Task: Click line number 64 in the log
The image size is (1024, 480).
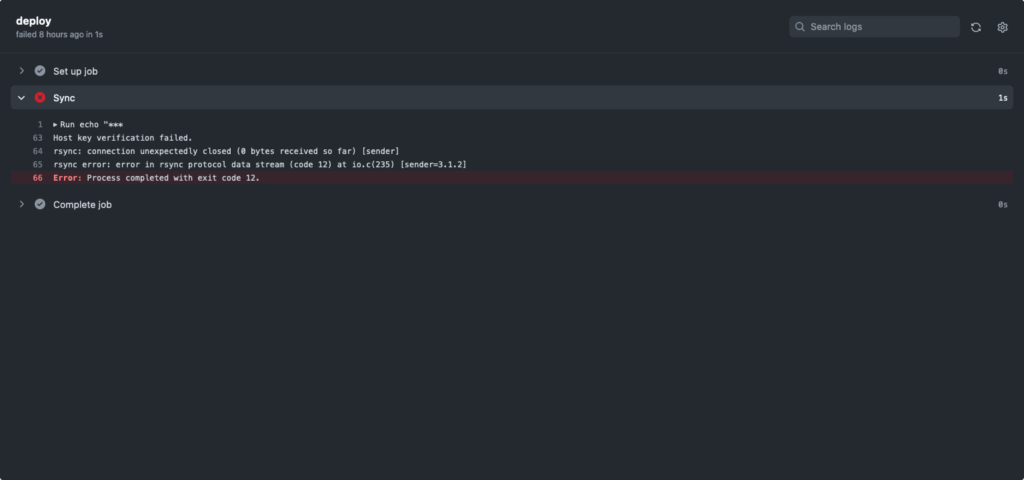Action: tap(38, 151)
